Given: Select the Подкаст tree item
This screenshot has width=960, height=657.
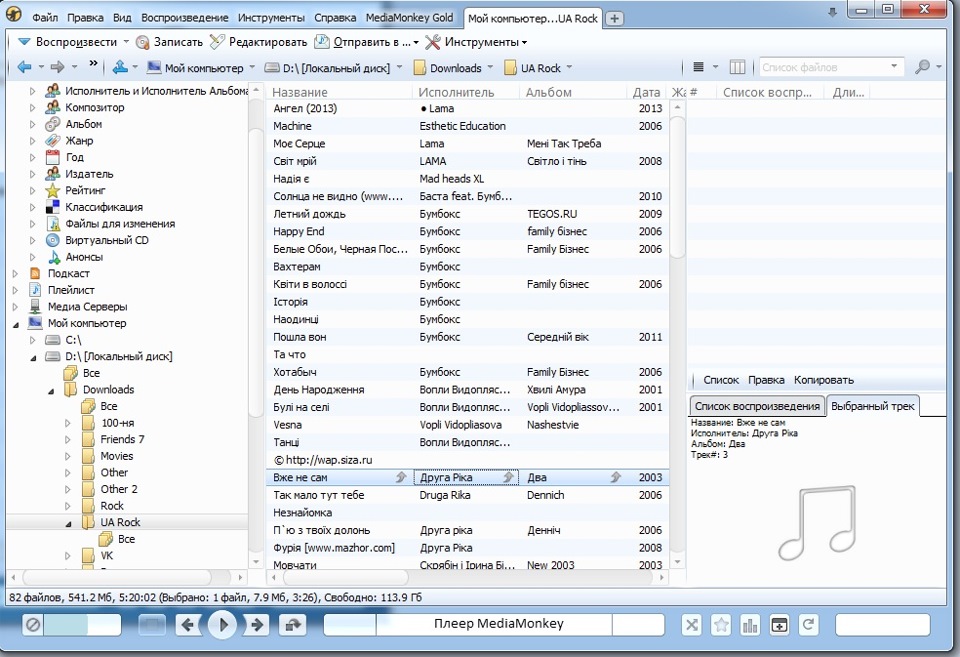Looking at the screenshot, I should (59, 273).
